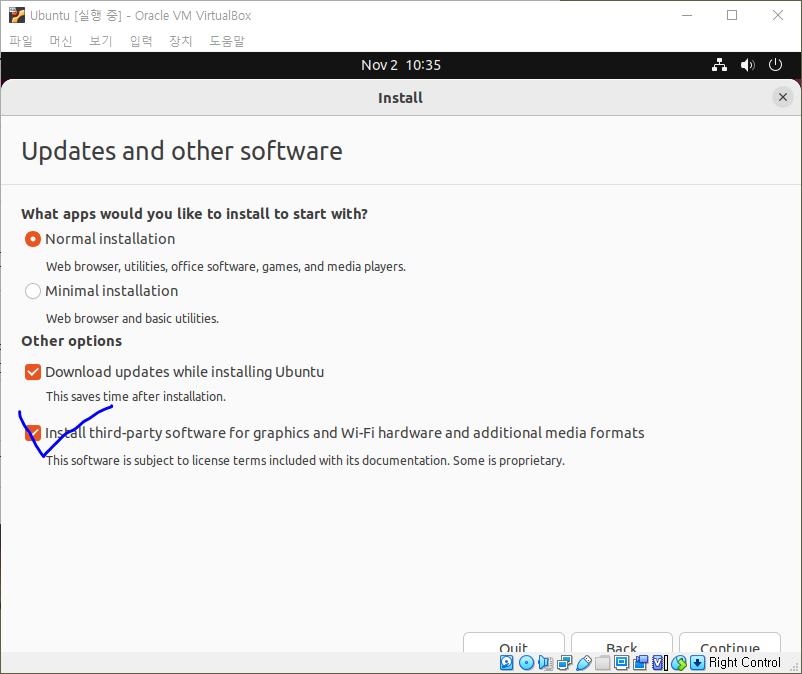Open the clock showing Nov 2 10:35
The image size is (802, 674).
coord(401,65)
